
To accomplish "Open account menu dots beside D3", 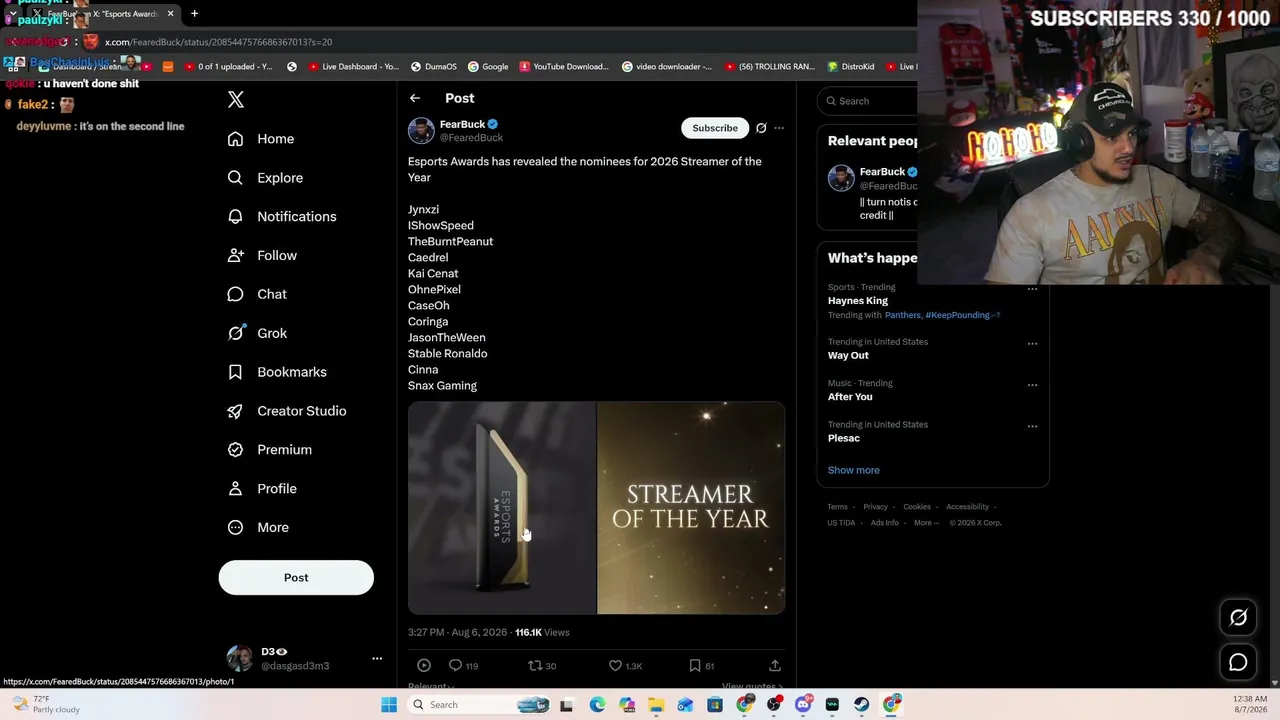I will tap(377, 658).
